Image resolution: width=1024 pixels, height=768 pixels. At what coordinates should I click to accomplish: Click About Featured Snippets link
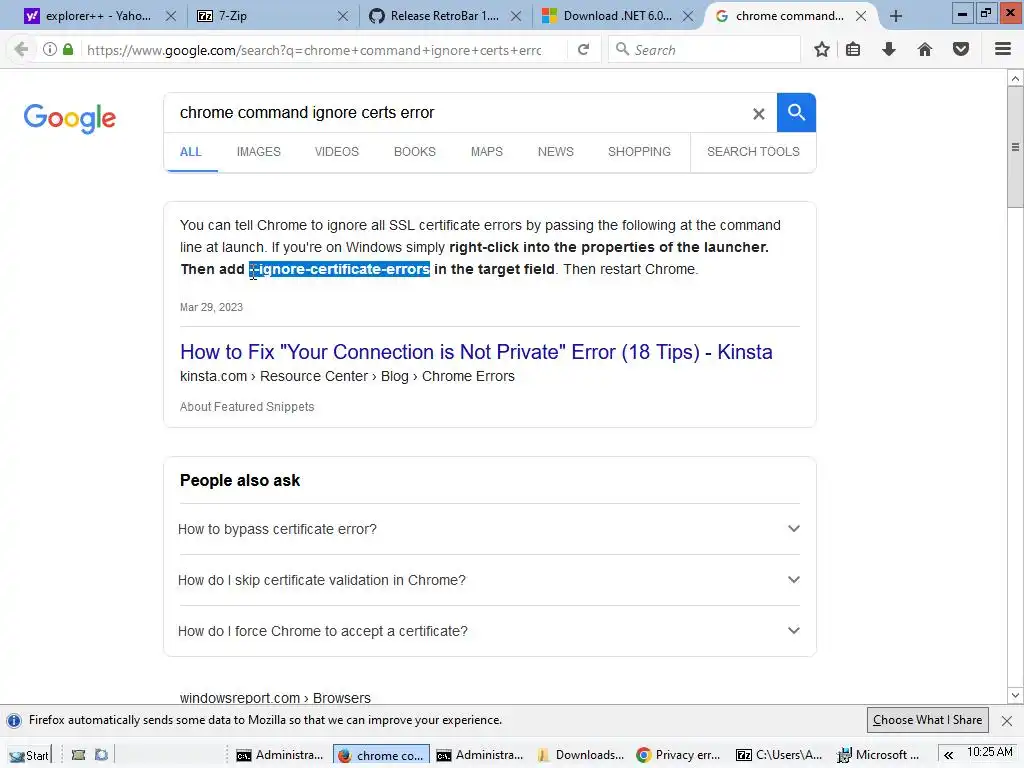[247, 407]
